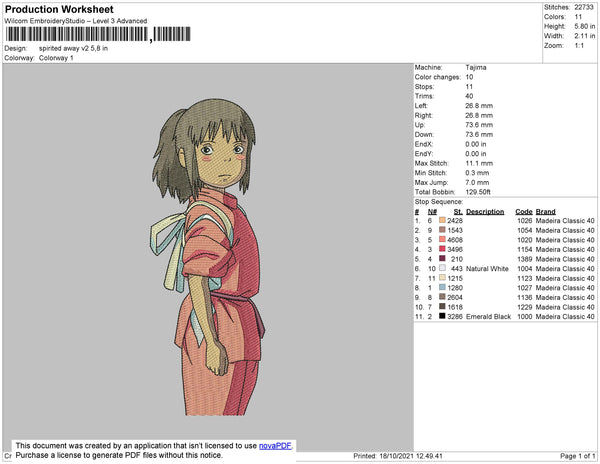Select the Emerald Black color swatch
The image size is (600, 464).
tap(442, 316)
